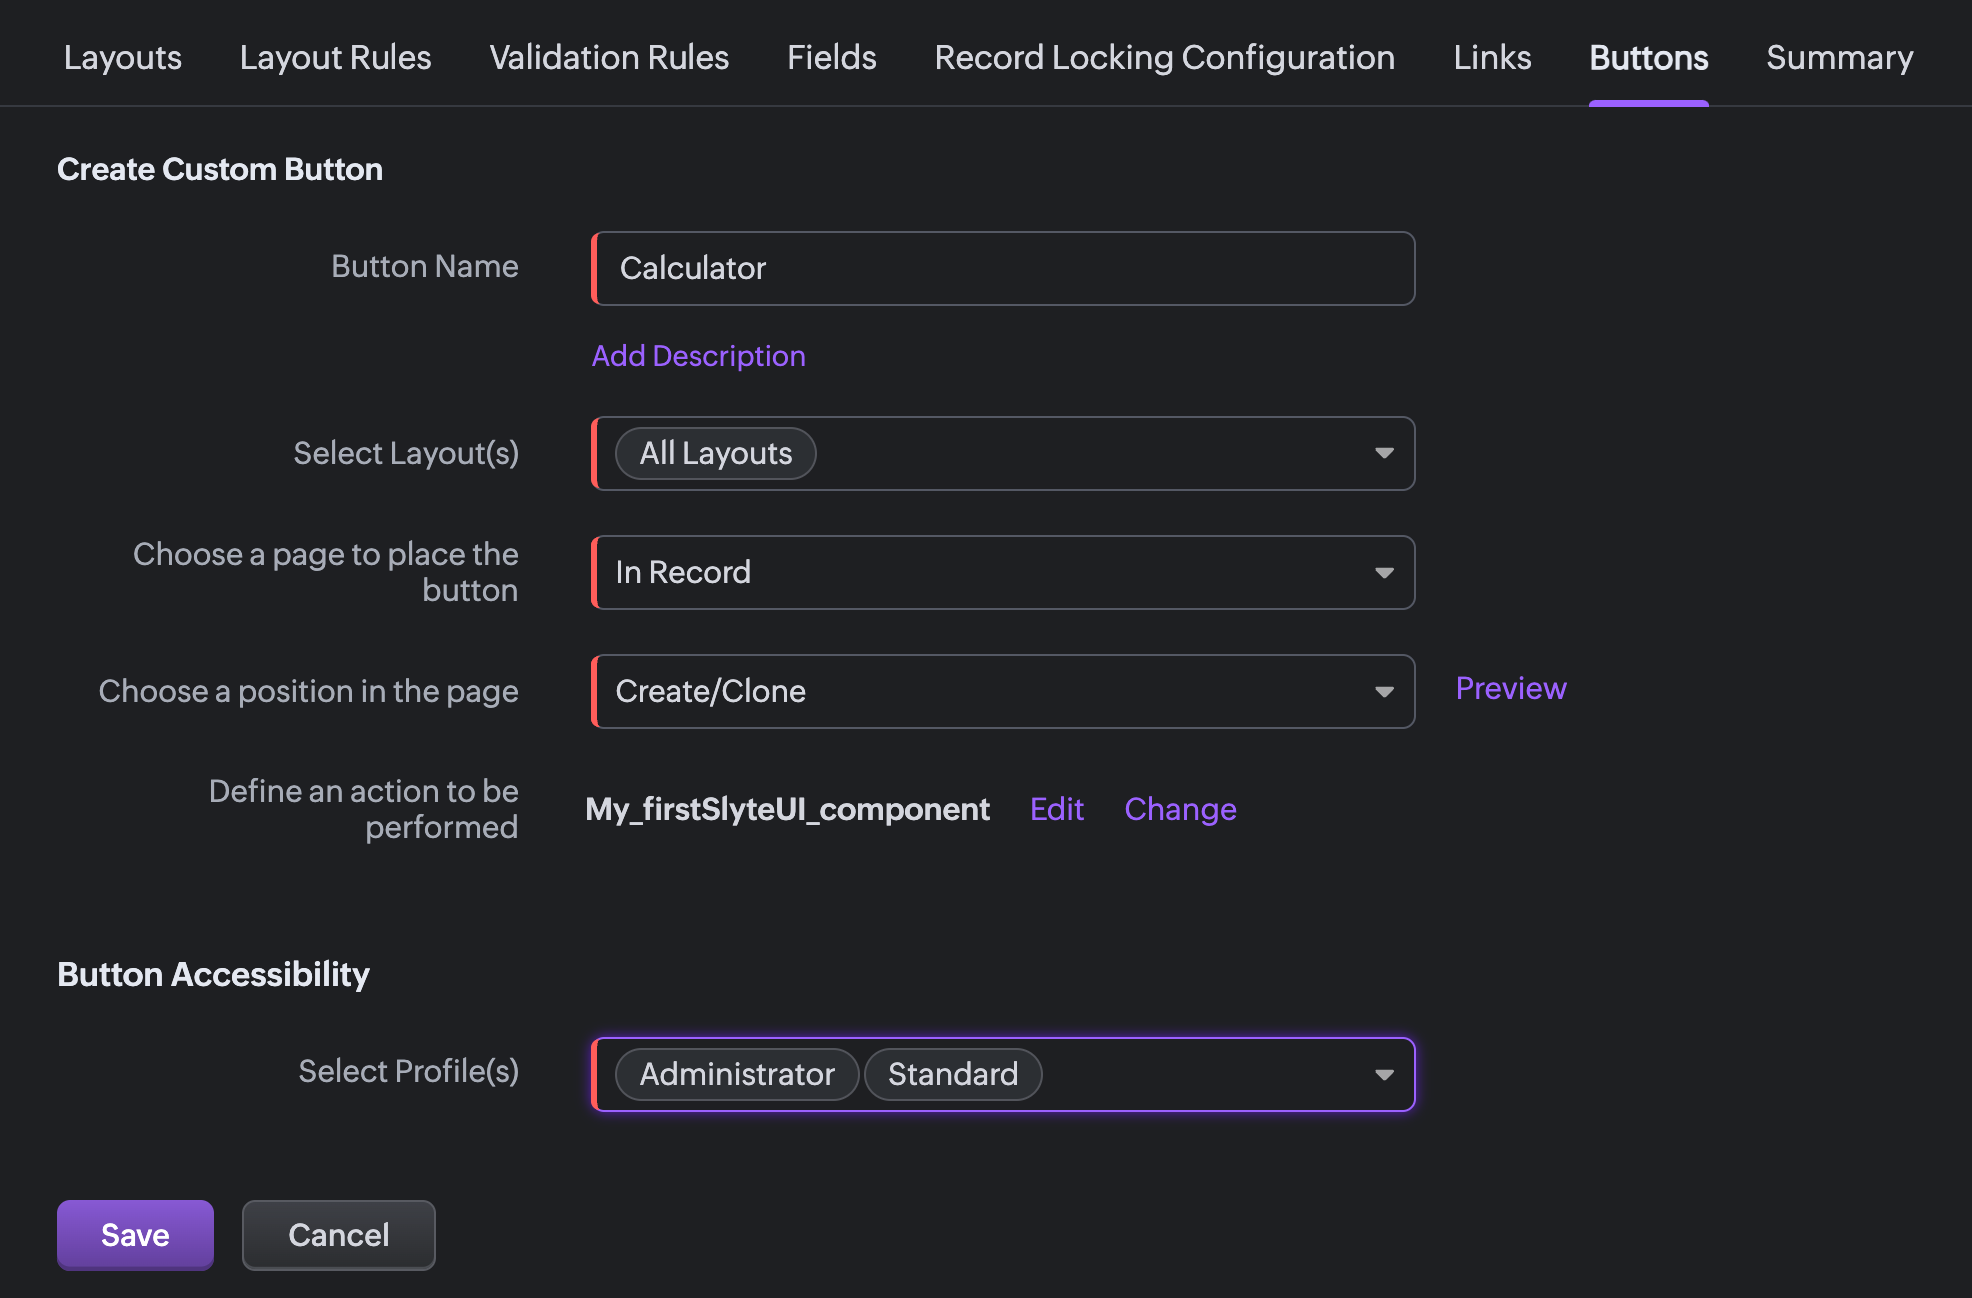Expand the Select Profile(s) dropdown arrow
The width and height of the screenshot is (1972, 1298).
point(1384,1074)
